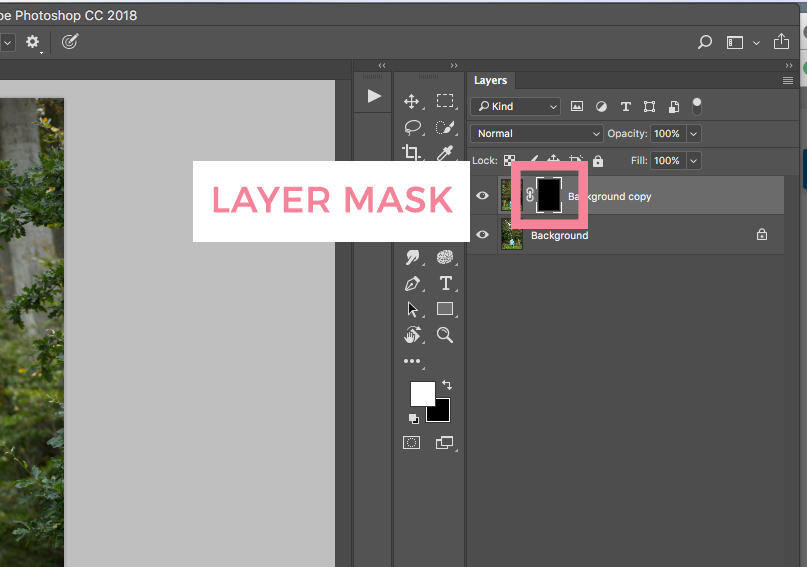Hide the Background copy layer
The image size is (807, 567).
tap(483, 196)
